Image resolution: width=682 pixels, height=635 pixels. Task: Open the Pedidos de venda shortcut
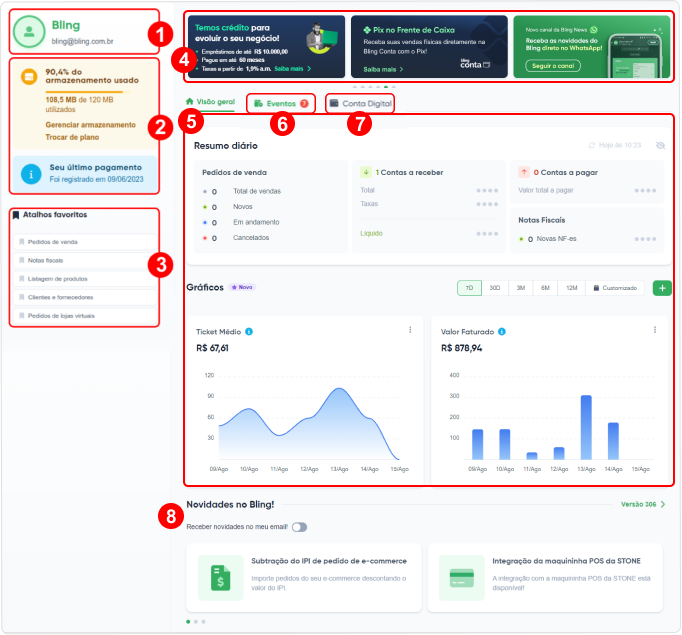[x=85, y=242]
